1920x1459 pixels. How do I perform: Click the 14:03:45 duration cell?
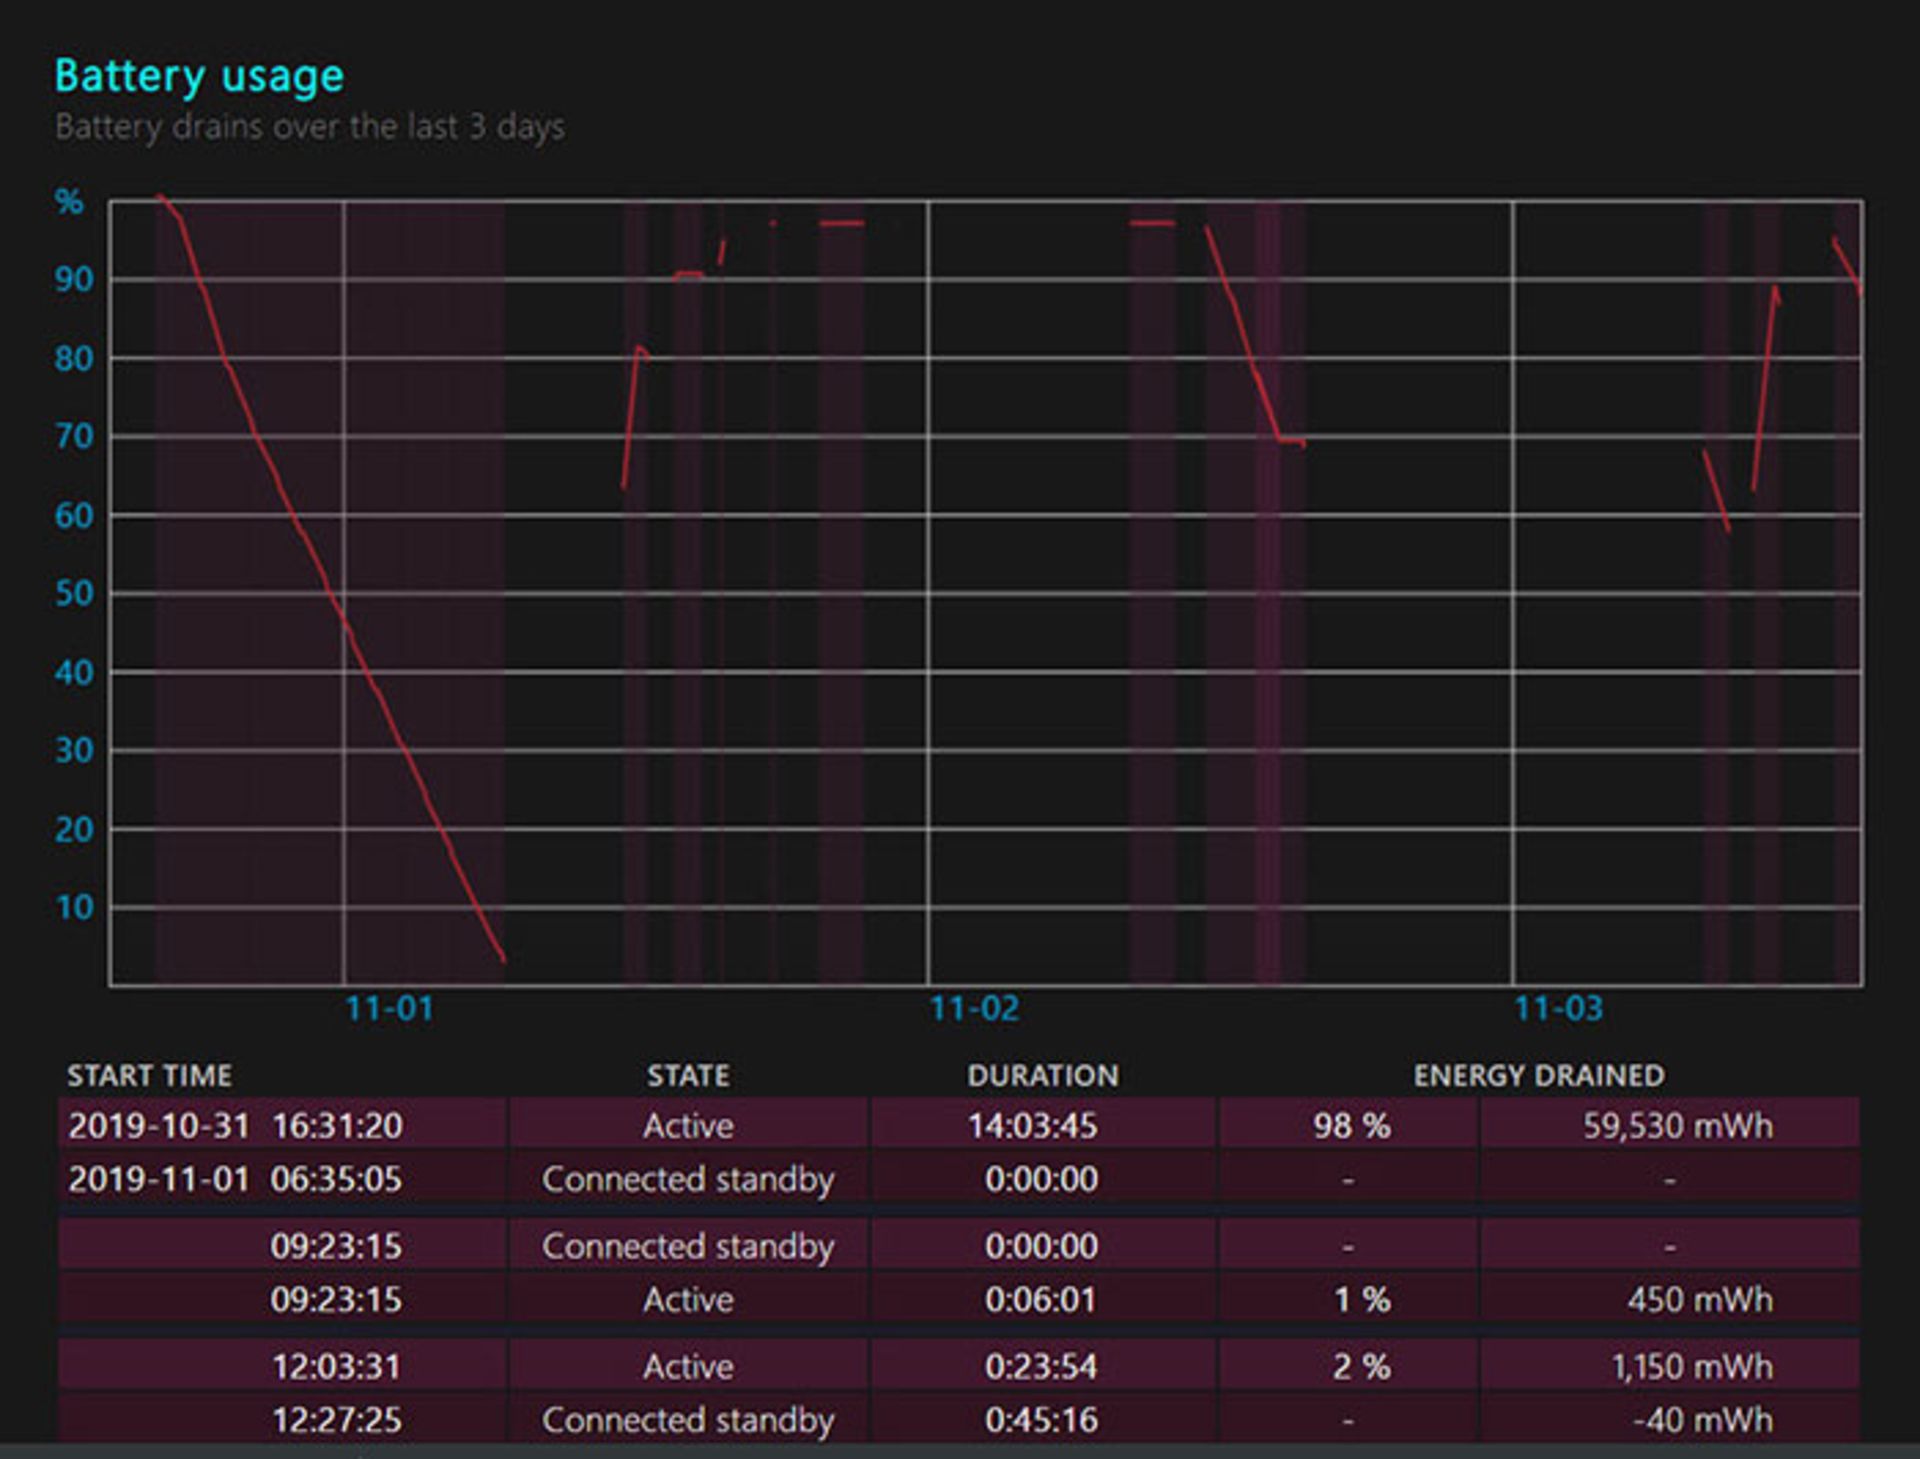(x=1032, y=1126)
